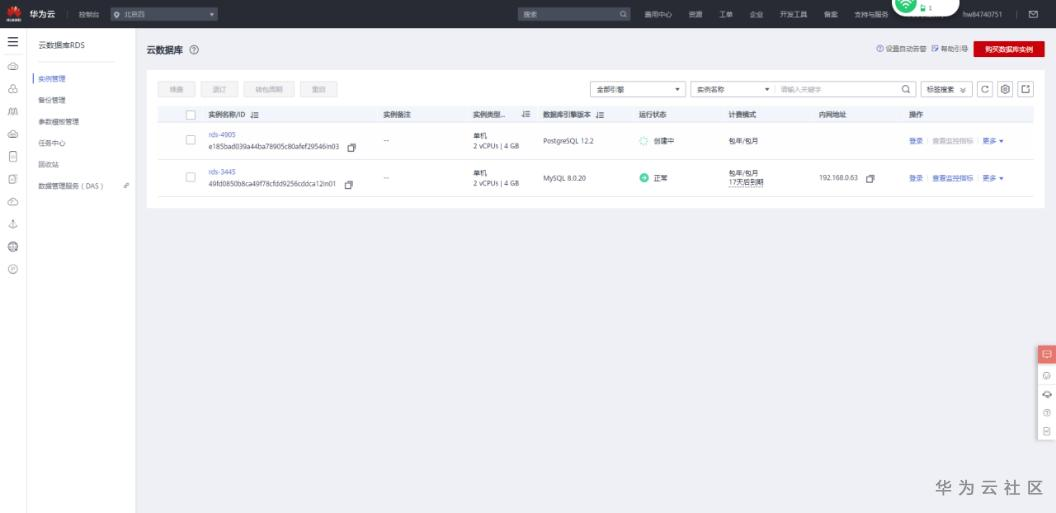Open the table column settings gear

pos(1005,89)
